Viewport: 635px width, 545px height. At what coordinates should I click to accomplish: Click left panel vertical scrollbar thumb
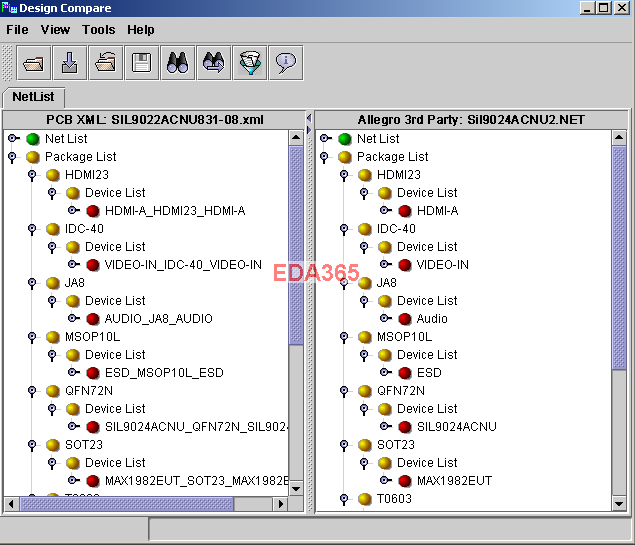coord(296,245)
